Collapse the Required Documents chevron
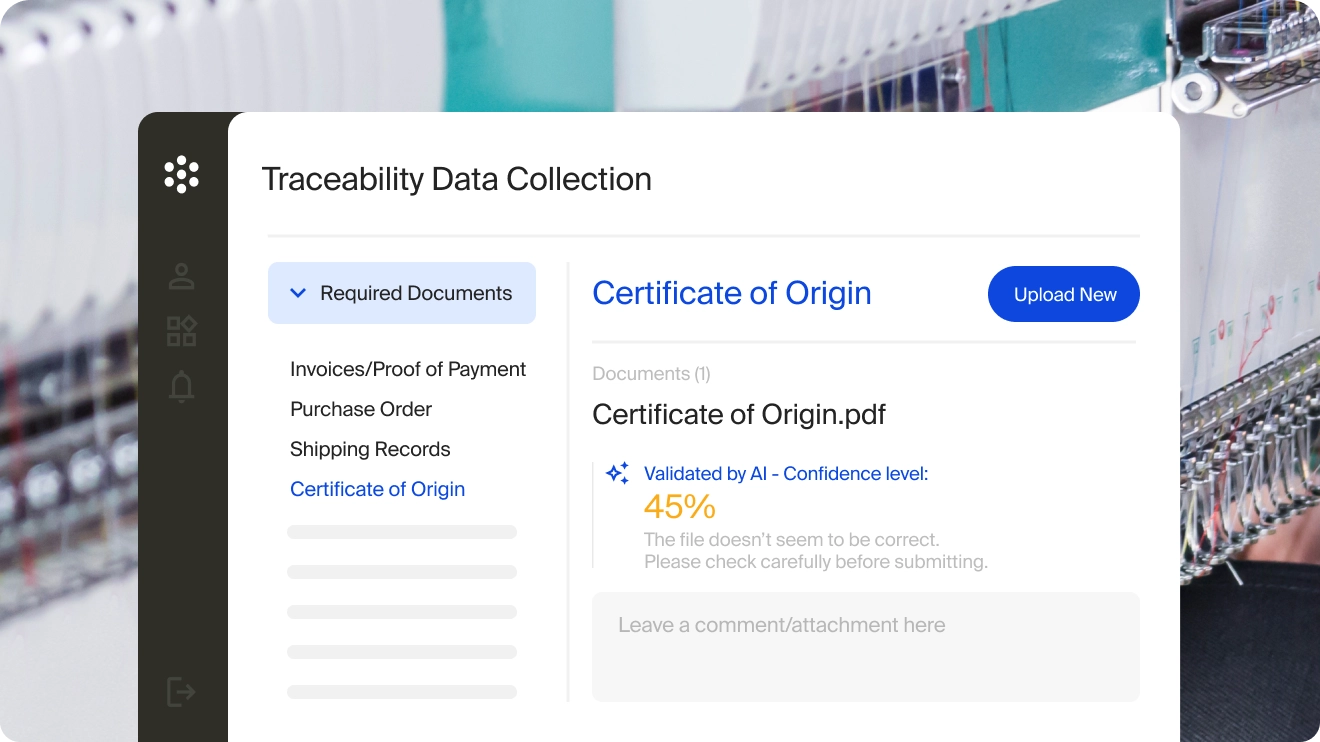Viewport: 1320px width, 742px height. 297,293
